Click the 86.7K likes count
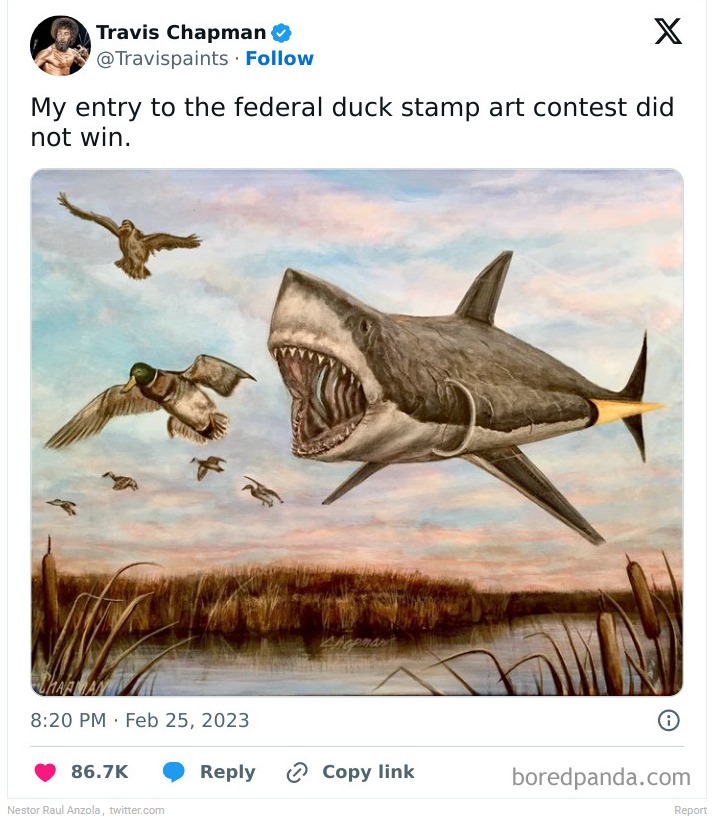Viewport: 718px width, 823px height. coord(99,772)
